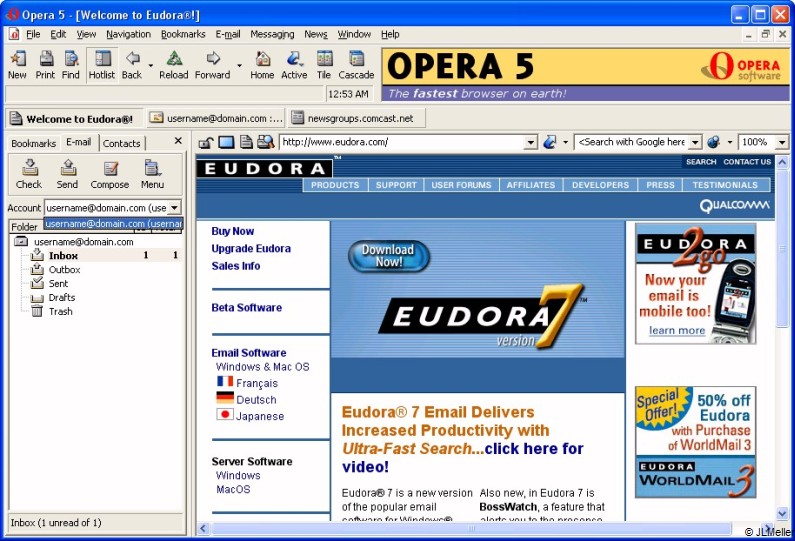The width and height of the screenshot is (795, 541).
Task: Tile the open windows
Action: (x=324, y=65)
